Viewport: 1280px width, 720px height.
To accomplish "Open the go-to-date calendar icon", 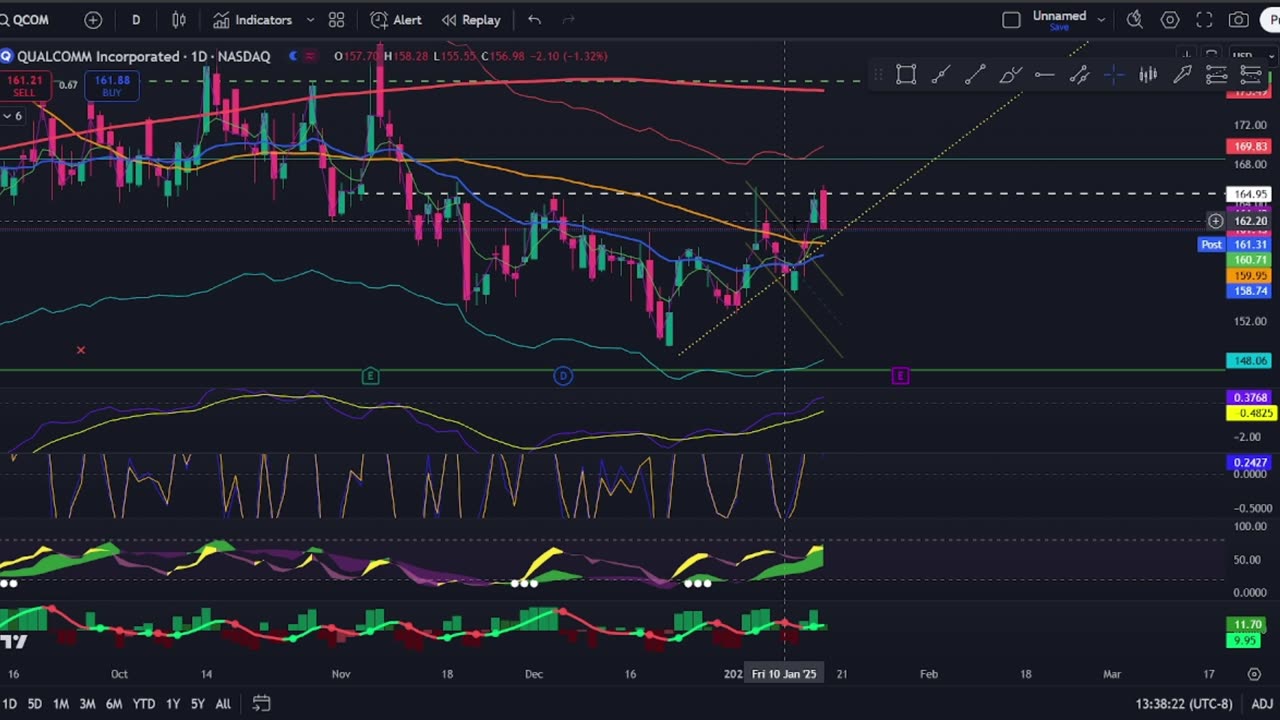I will coord(261,704).
